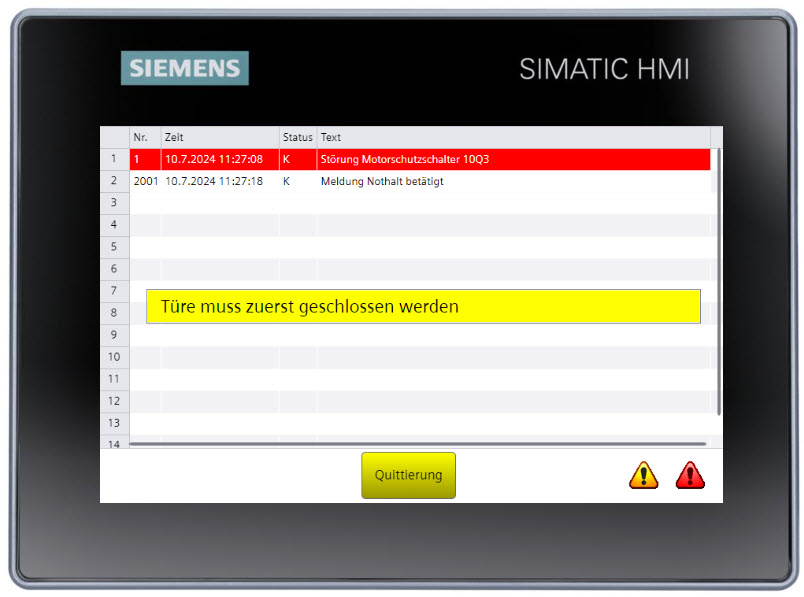Viewport: 804px width, 597px height.
Task: Click the Zeit column header
Action: click(220, 137)
